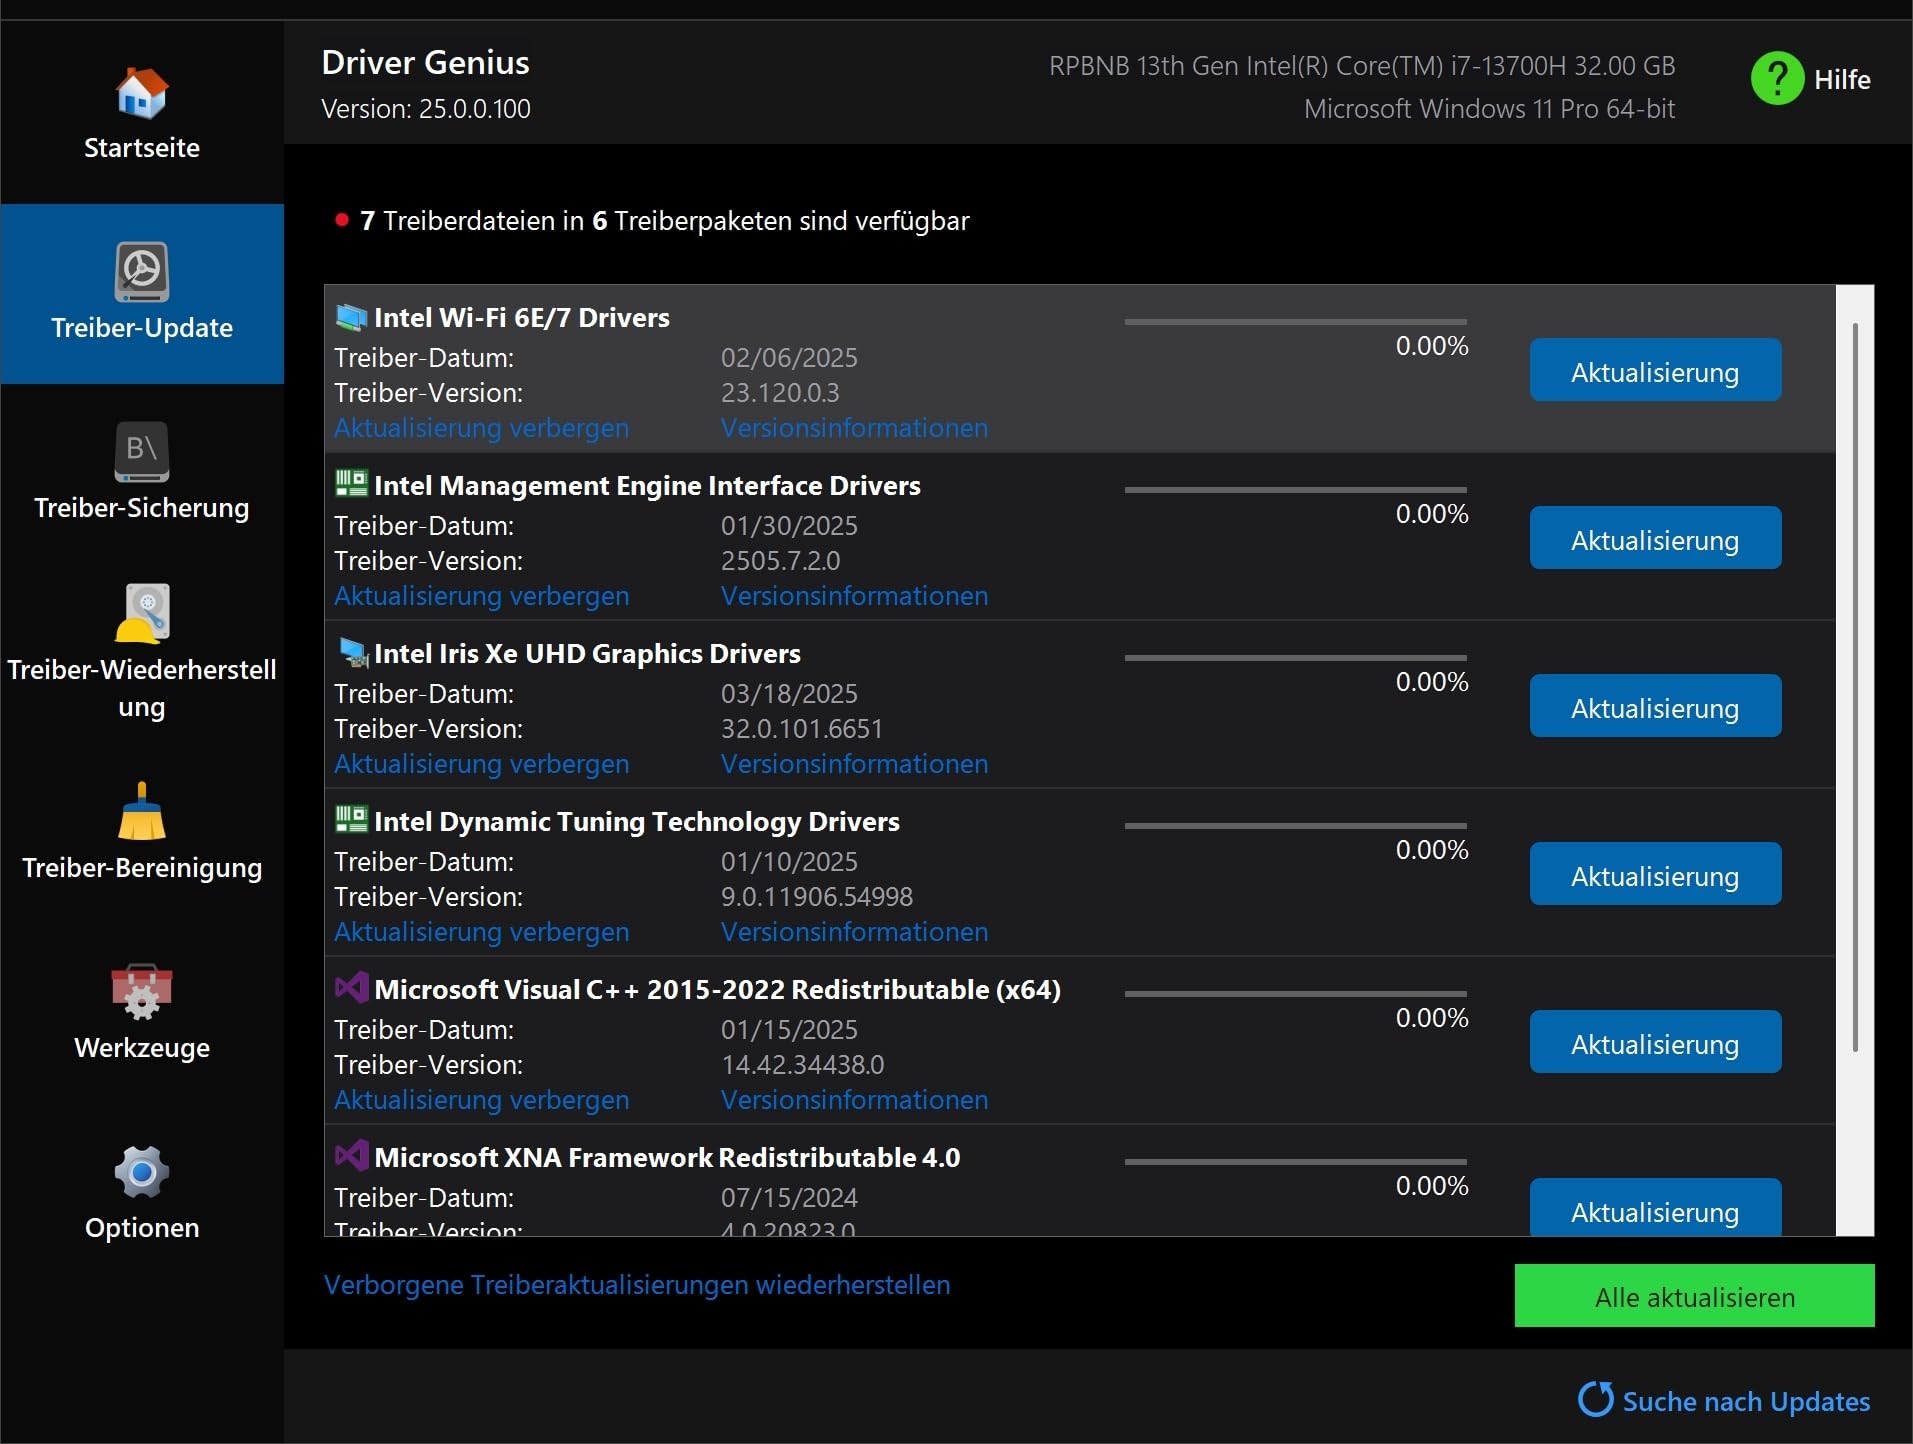
Task: Select the Microsoft Visual C++ 2015-2022 Redistributable title
Action: 717,990
